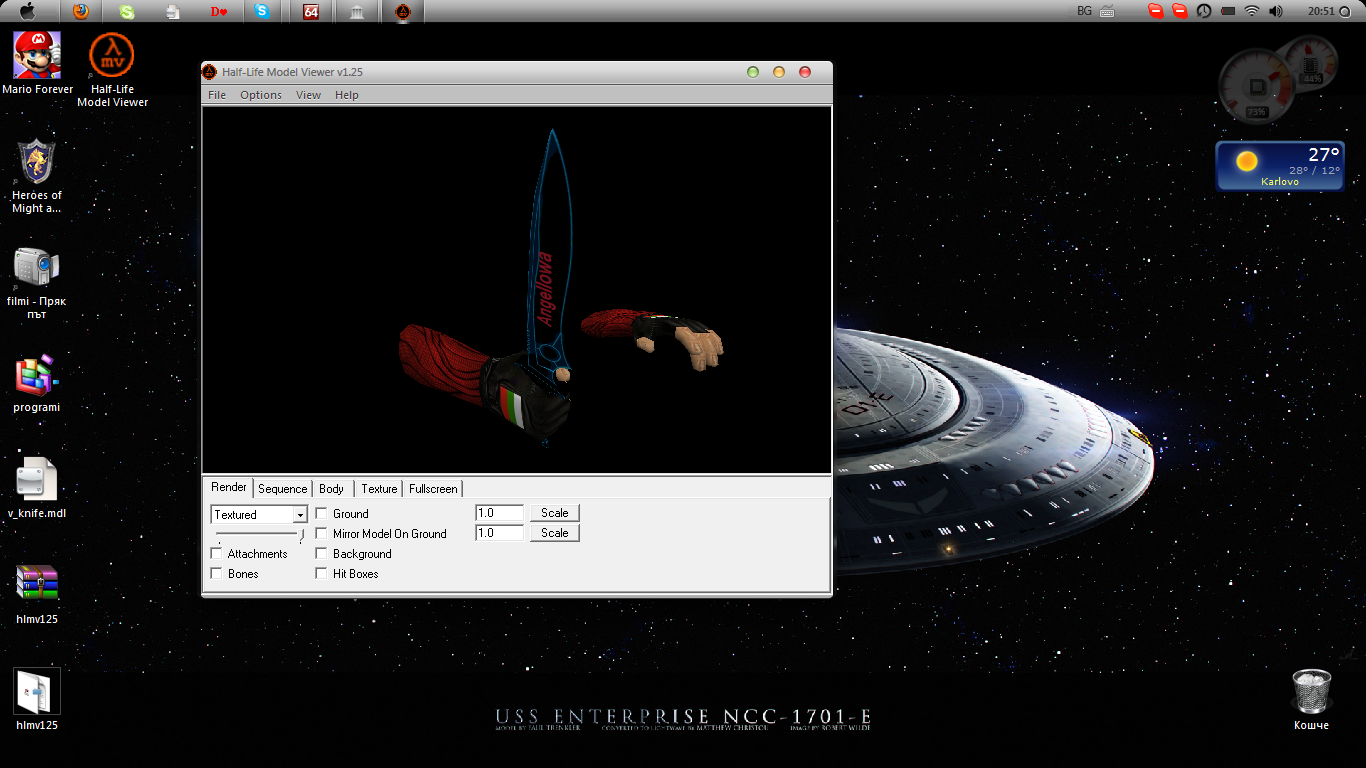Open the Options menu
The height and width of the screenshot is (768, 1366).
[x=261, y=95]
